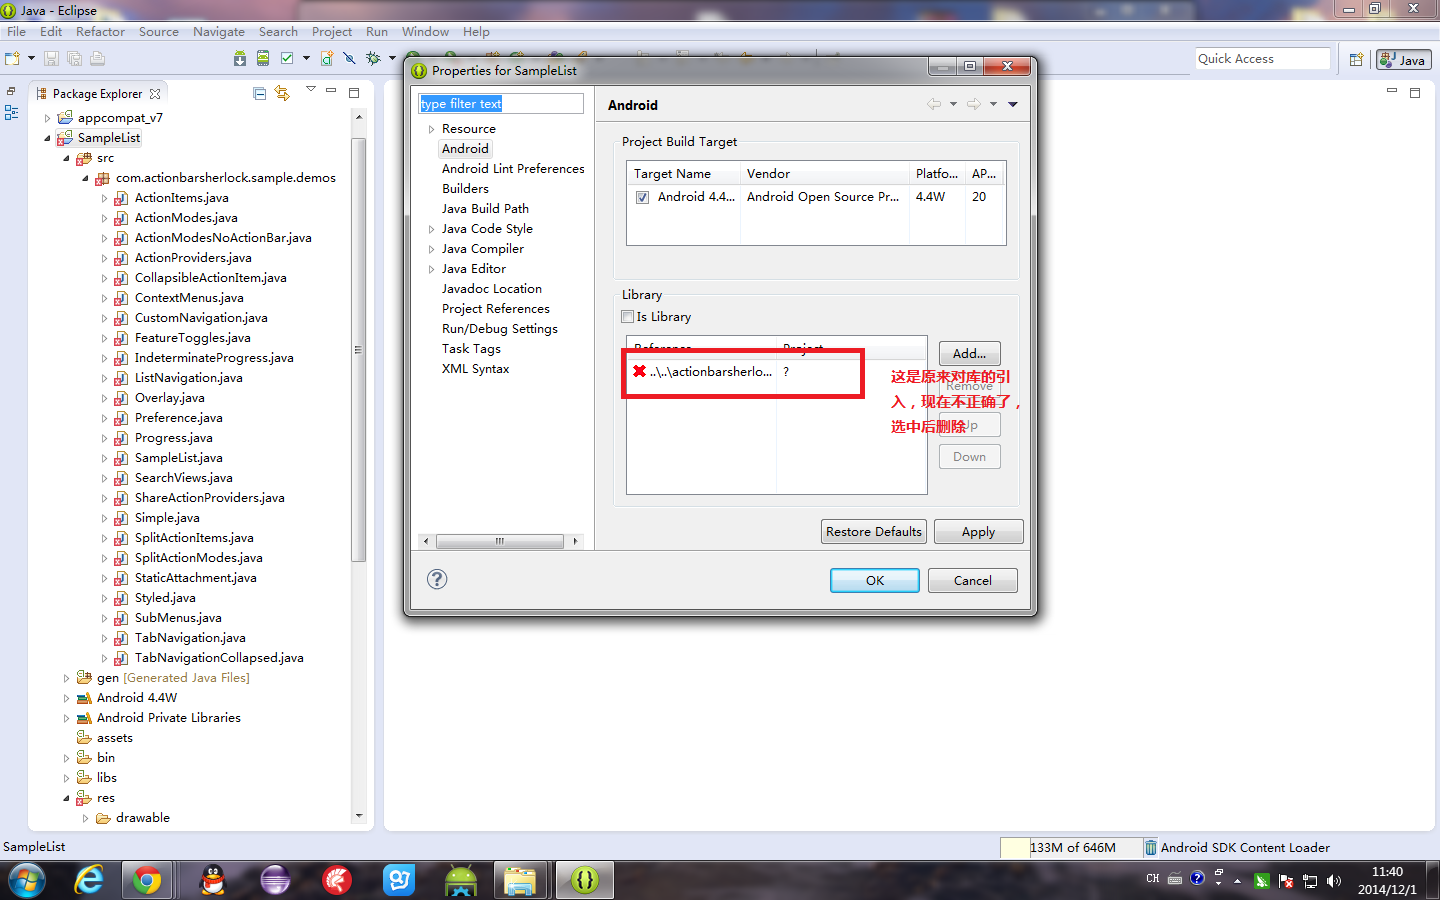The height and width of the screenshot is (900, 1440).
Task: Click the heap status memory bar
Action: pyautogui.click(x=1071, y=847)
